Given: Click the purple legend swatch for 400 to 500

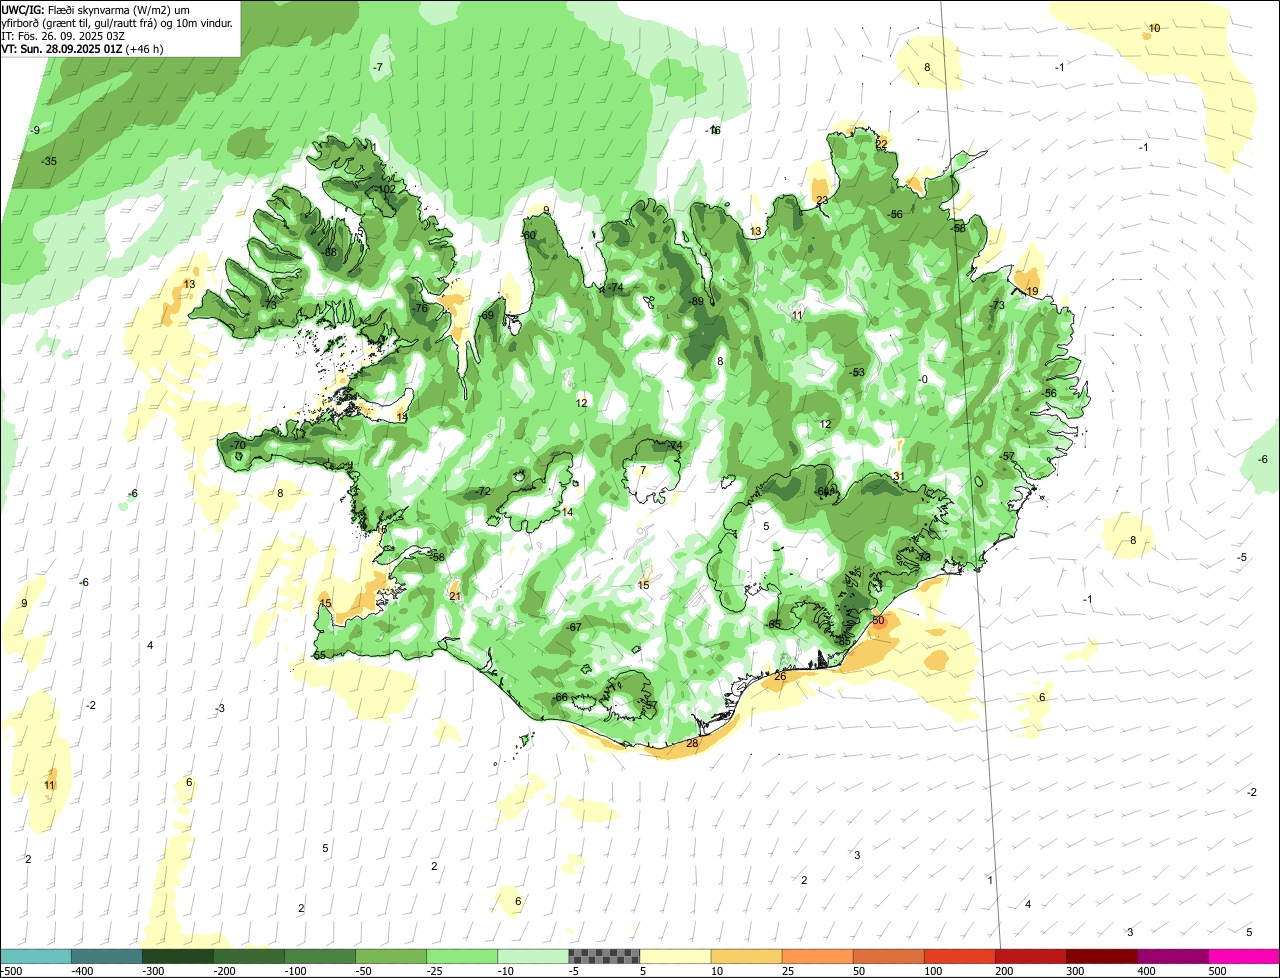Looking at the screenshot, I should 1172,956.
